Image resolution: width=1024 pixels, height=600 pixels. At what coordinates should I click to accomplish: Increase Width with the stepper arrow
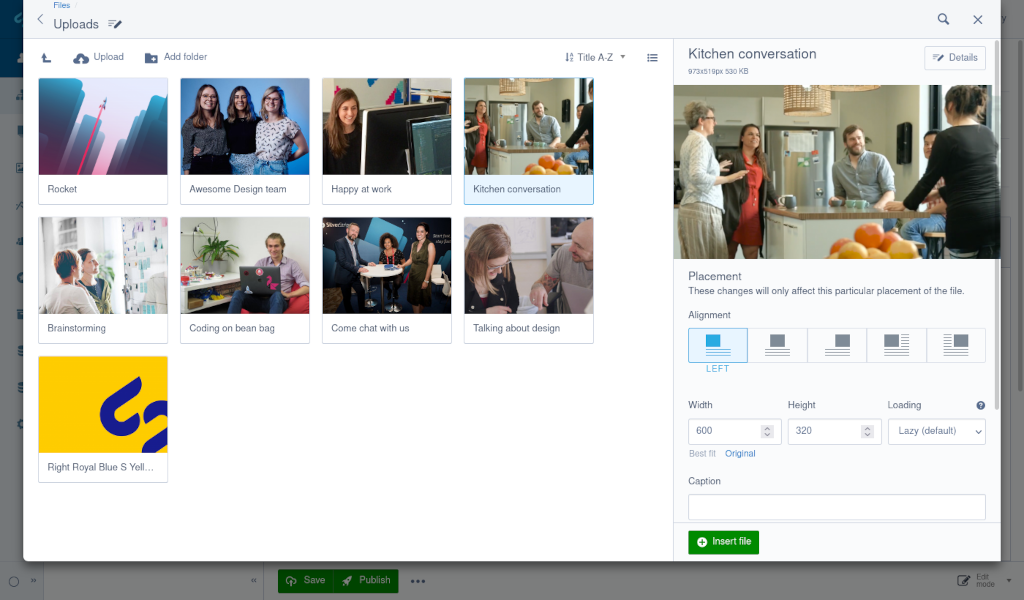tap(769, 427)
